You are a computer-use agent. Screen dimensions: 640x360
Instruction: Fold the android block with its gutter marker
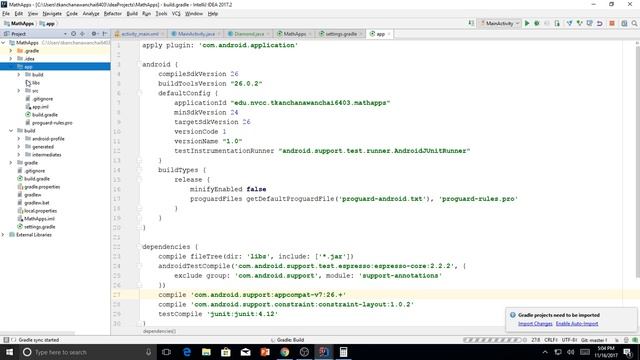[139, 64]
